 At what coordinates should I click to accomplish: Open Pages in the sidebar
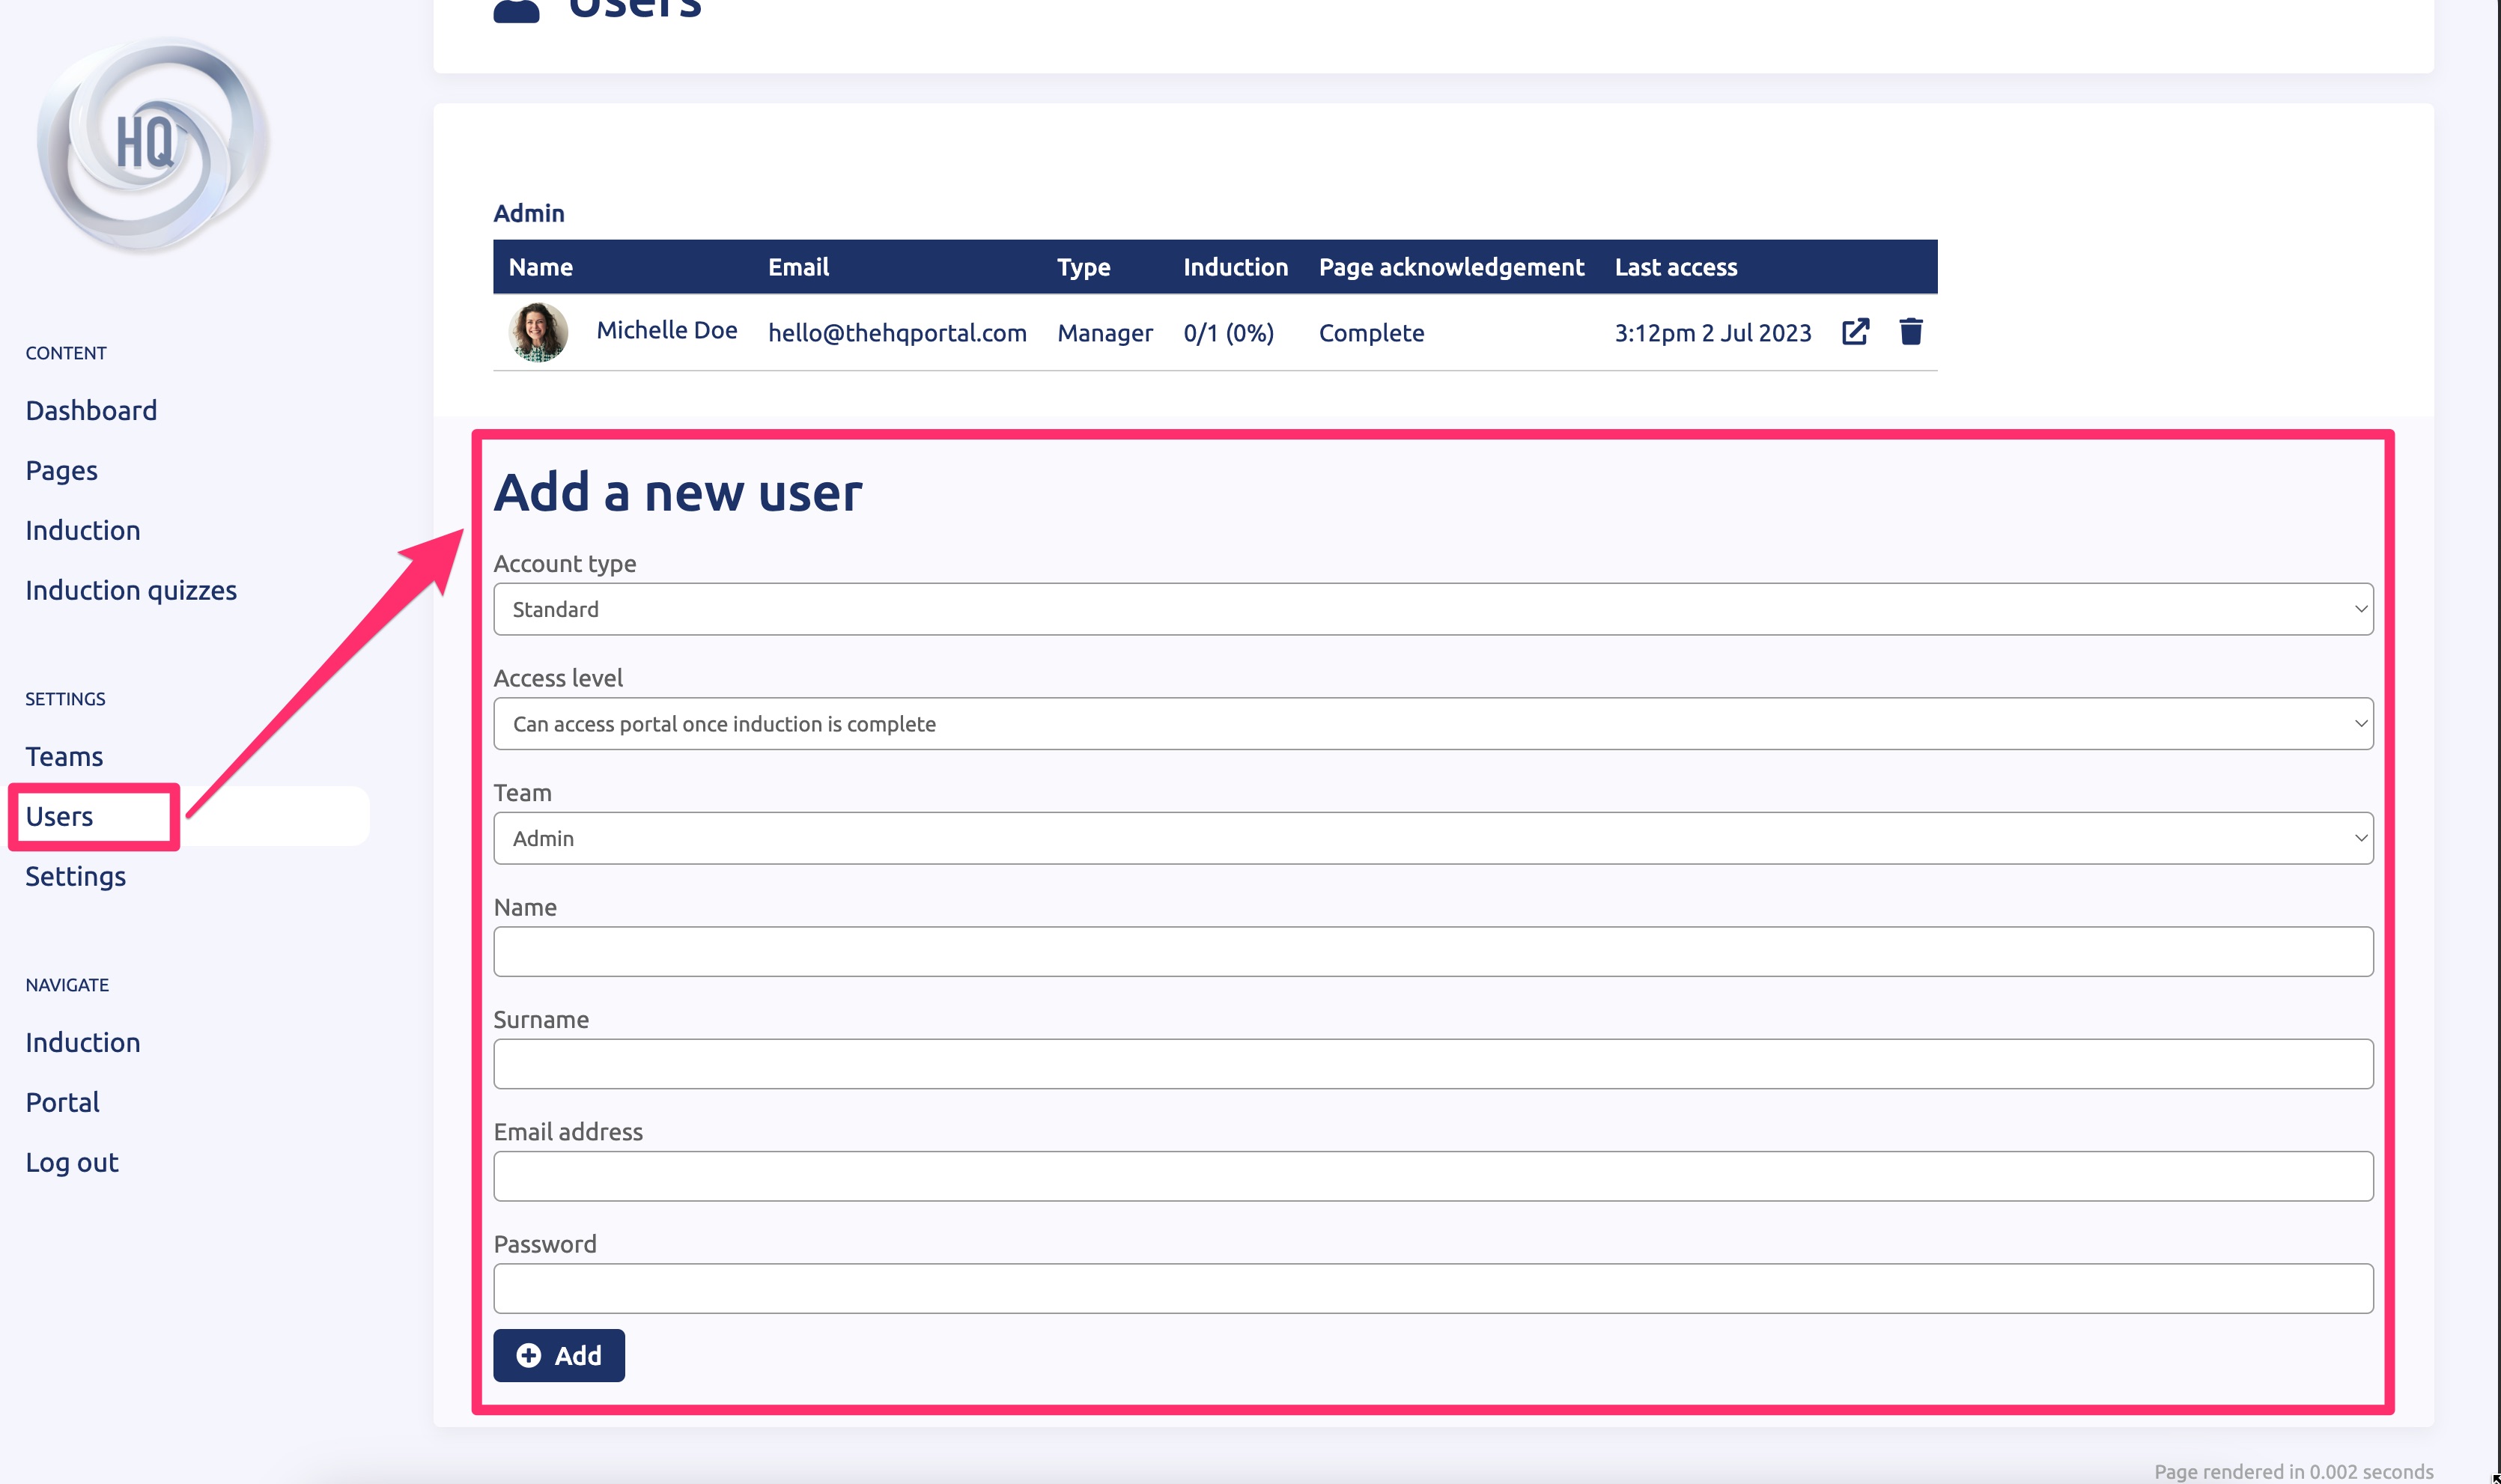[61, 471]
